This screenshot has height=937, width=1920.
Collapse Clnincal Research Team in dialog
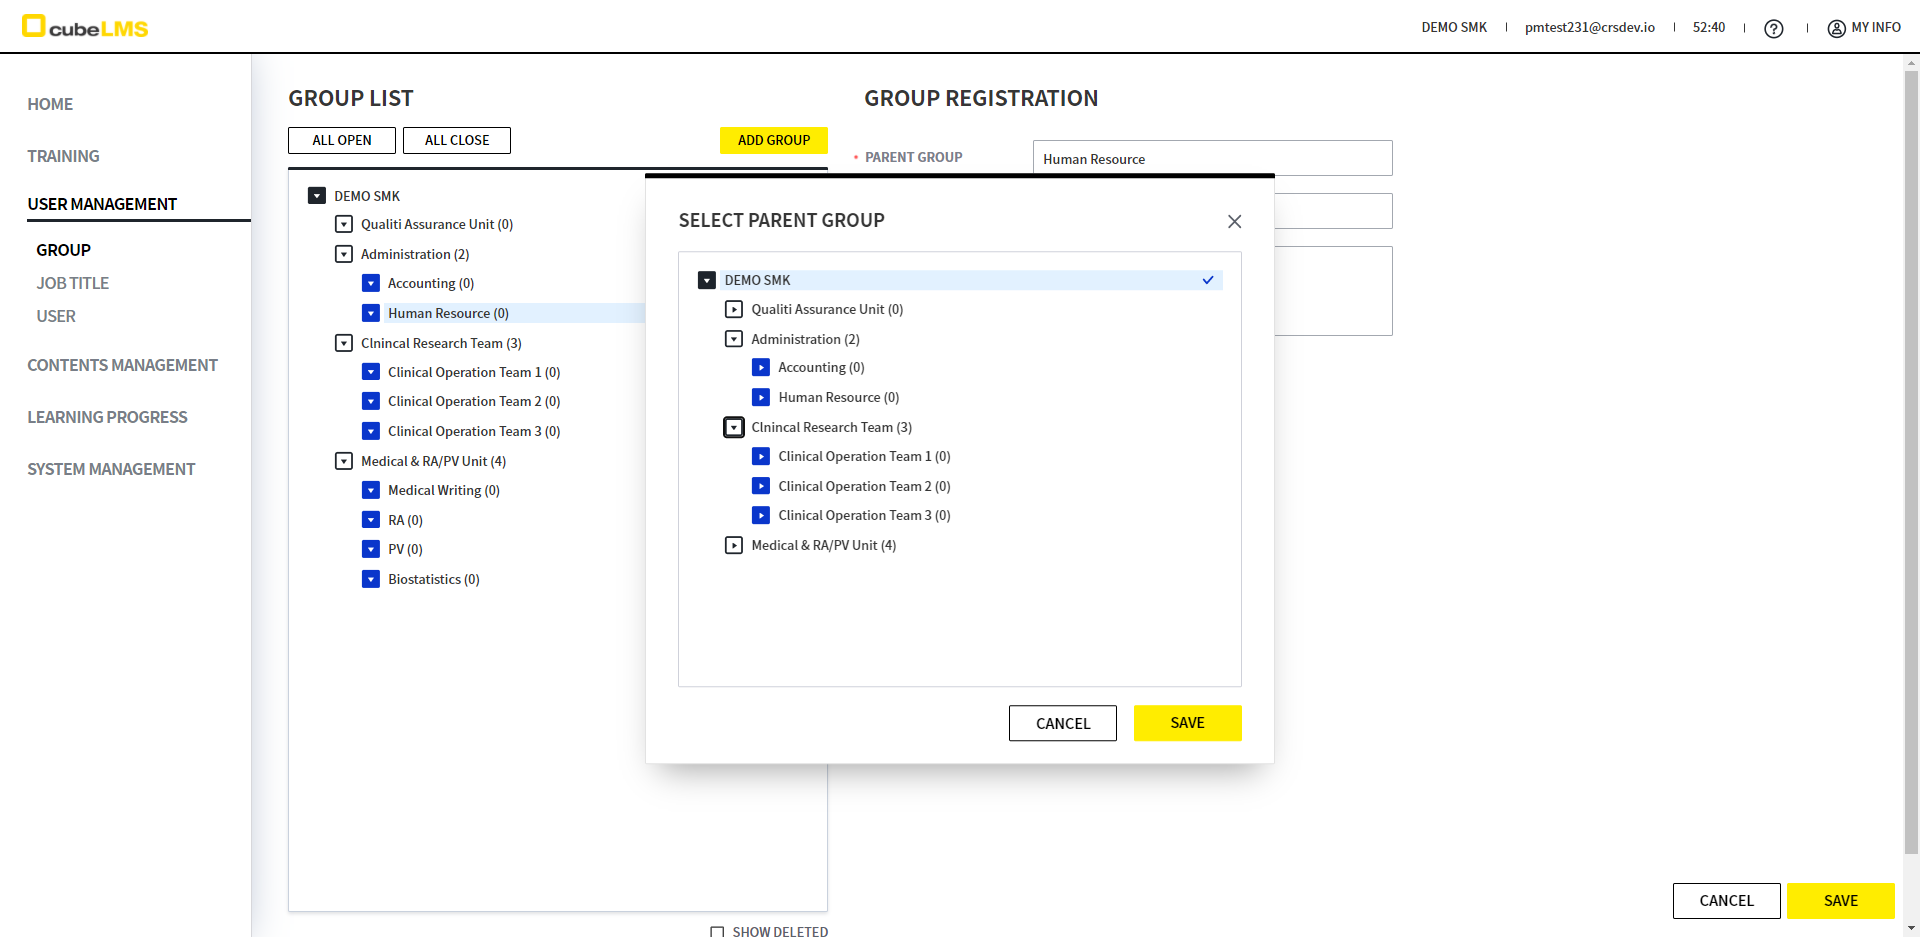pyautogui.click(x=734, y=428)
